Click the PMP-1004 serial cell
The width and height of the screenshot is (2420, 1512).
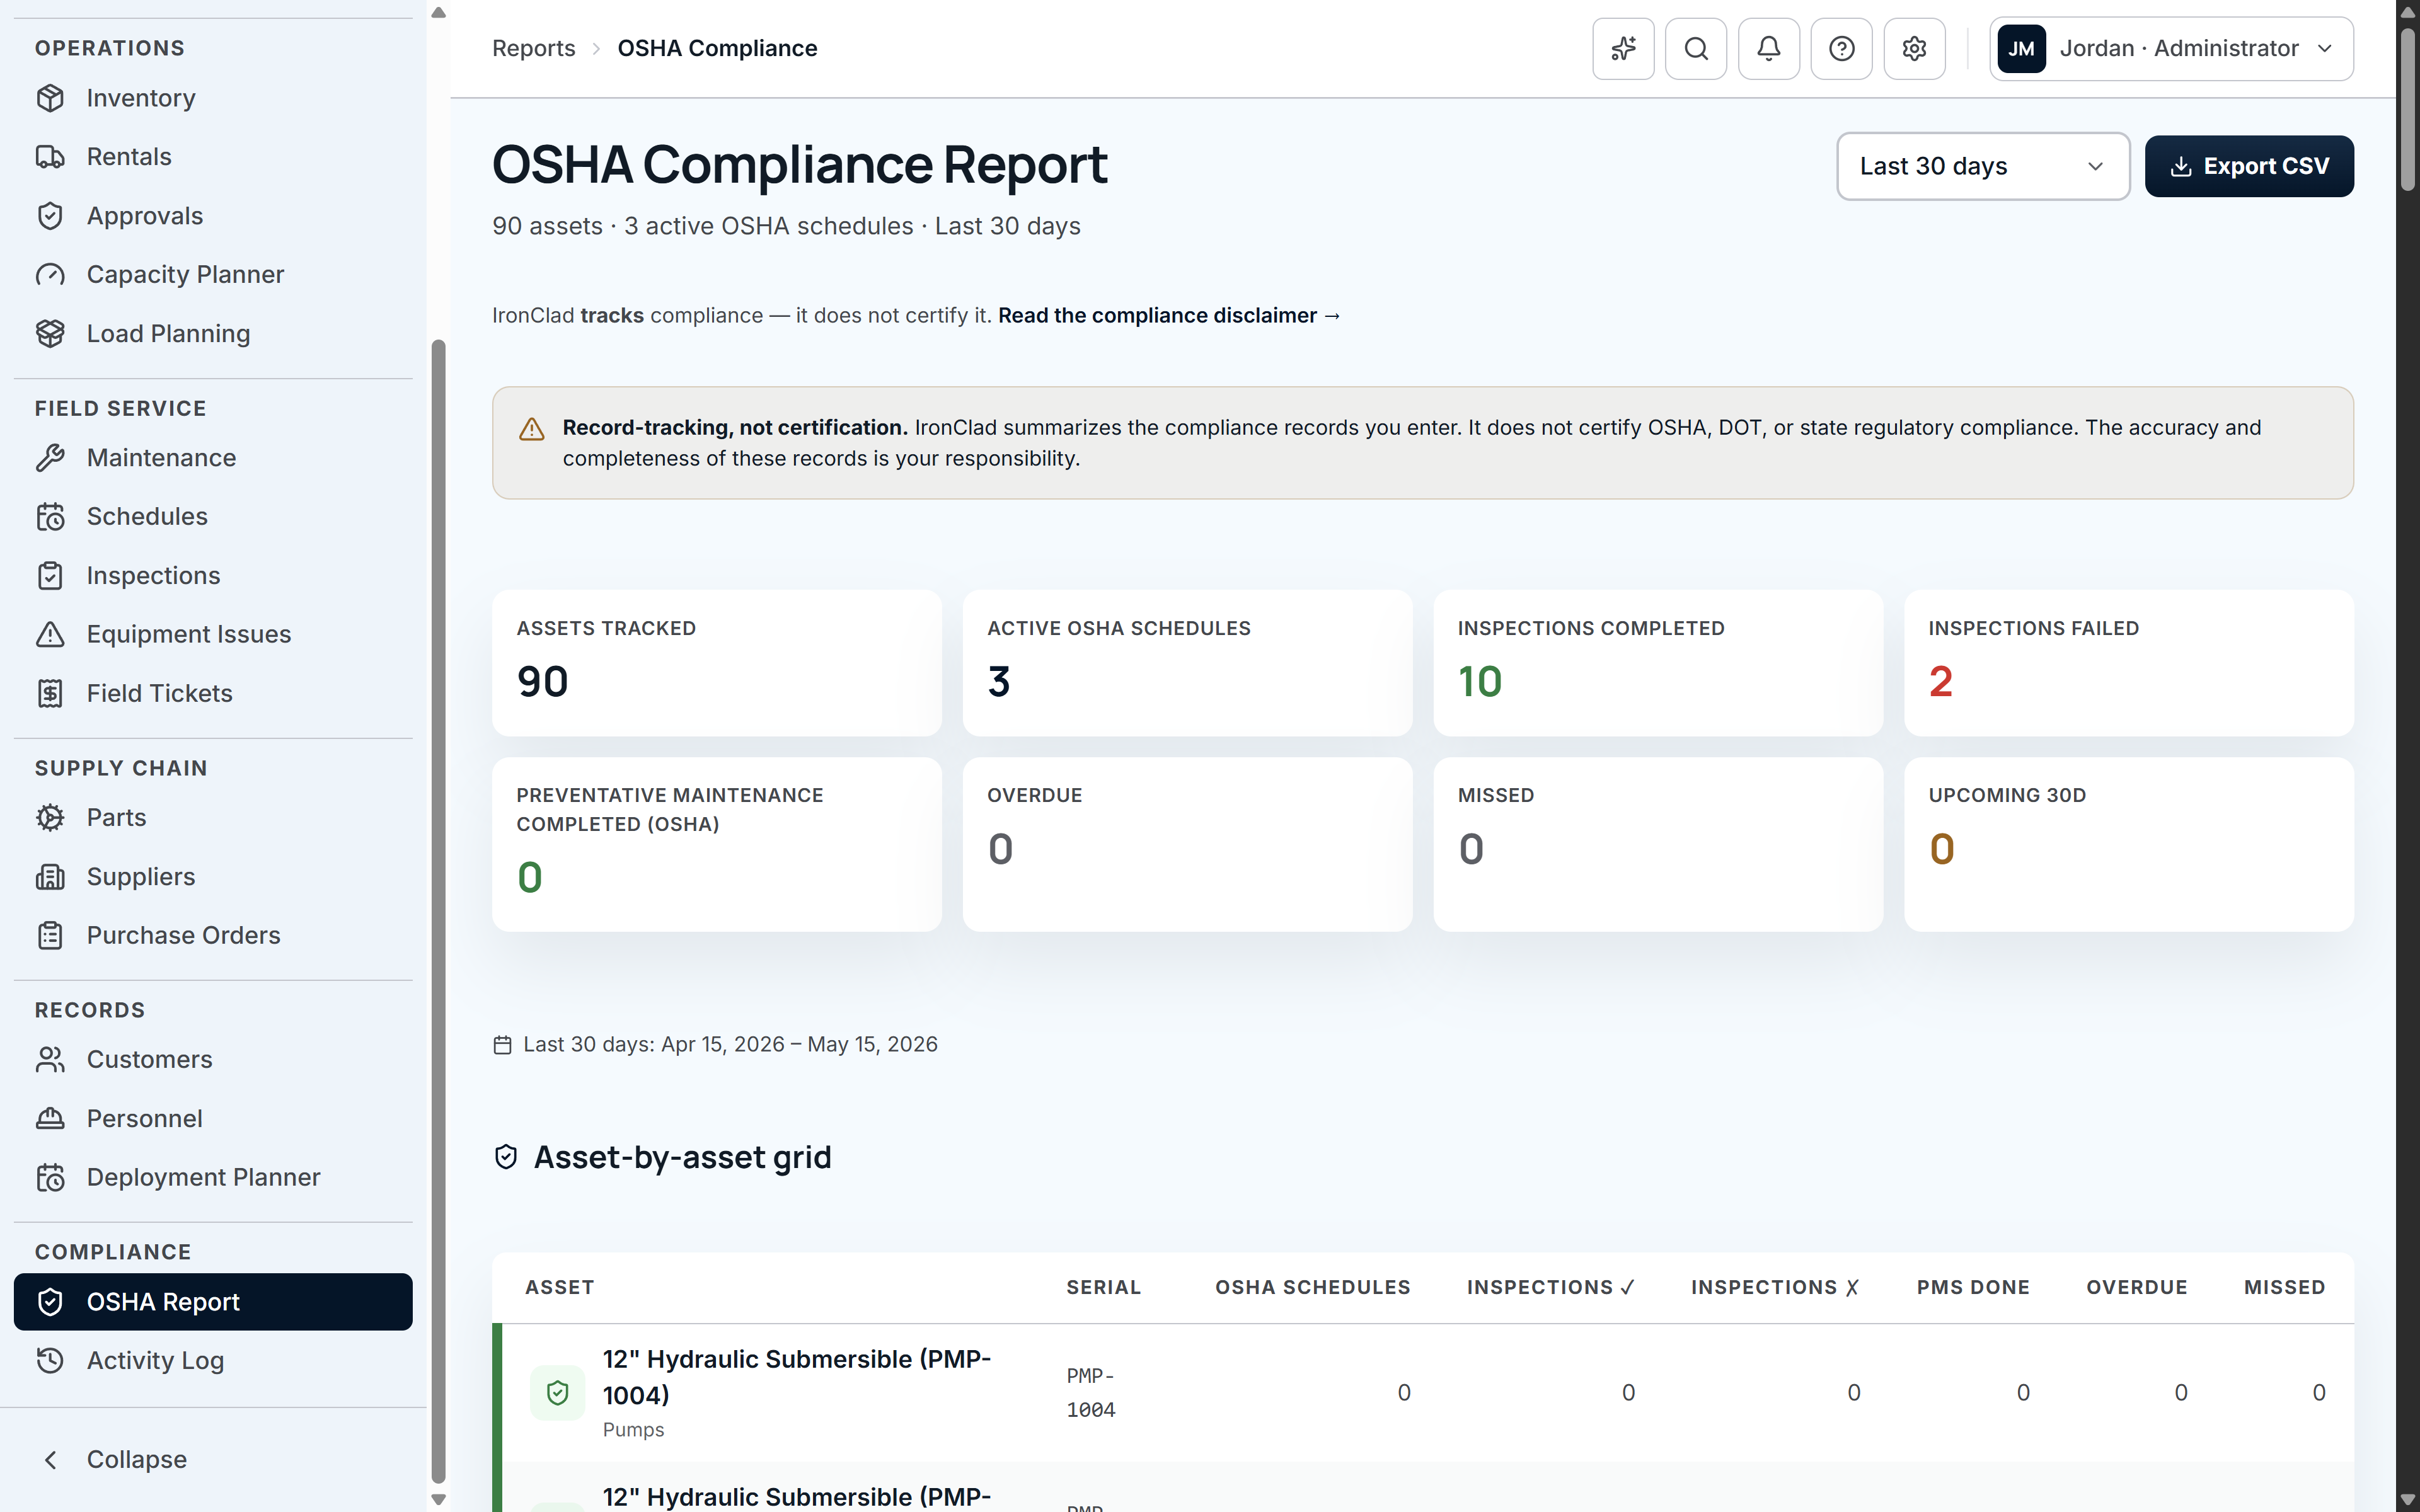click(x=1091, y=1392)
